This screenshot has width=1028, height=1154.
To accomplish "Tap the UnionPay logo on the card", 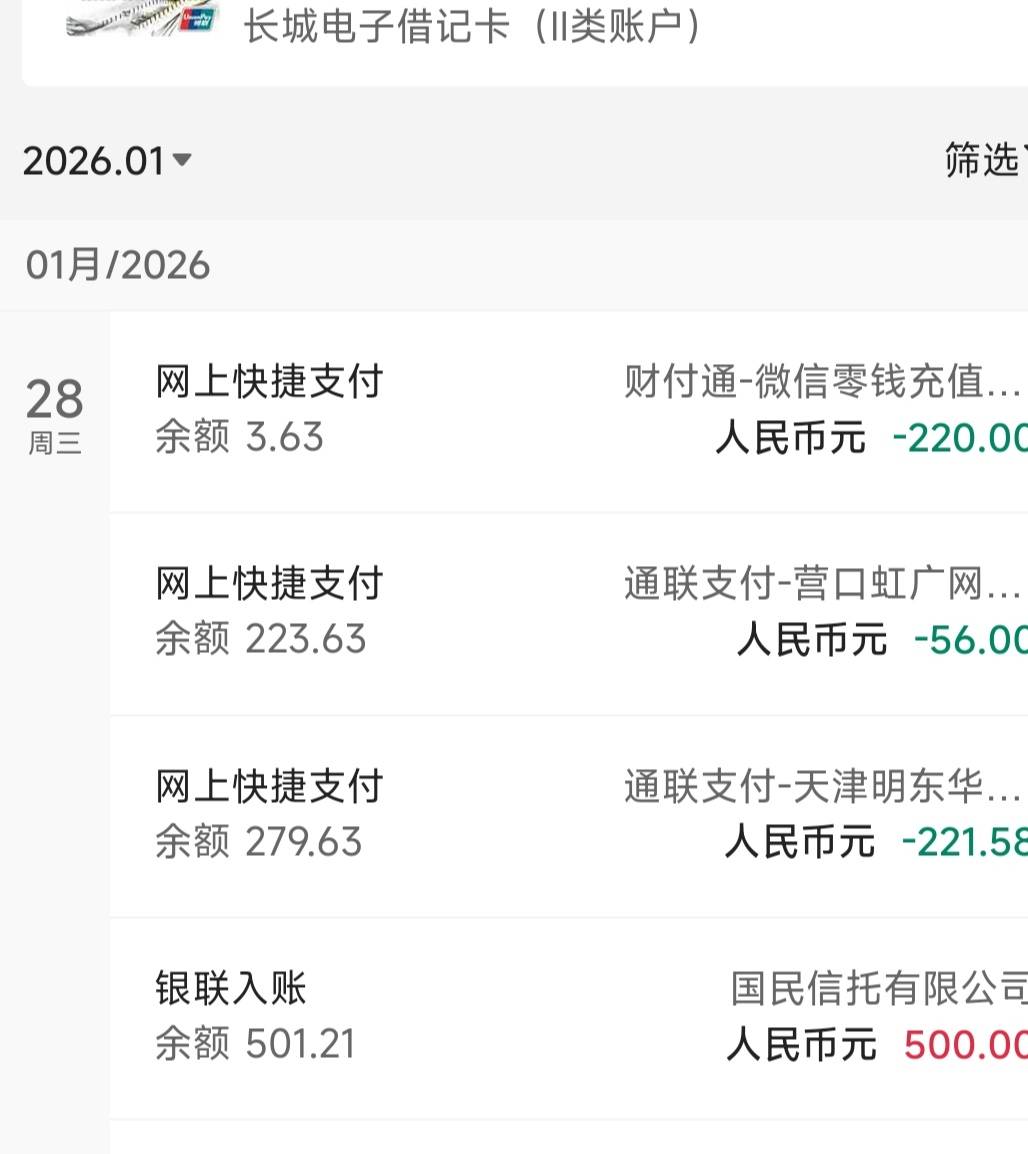I will (198, 22).
